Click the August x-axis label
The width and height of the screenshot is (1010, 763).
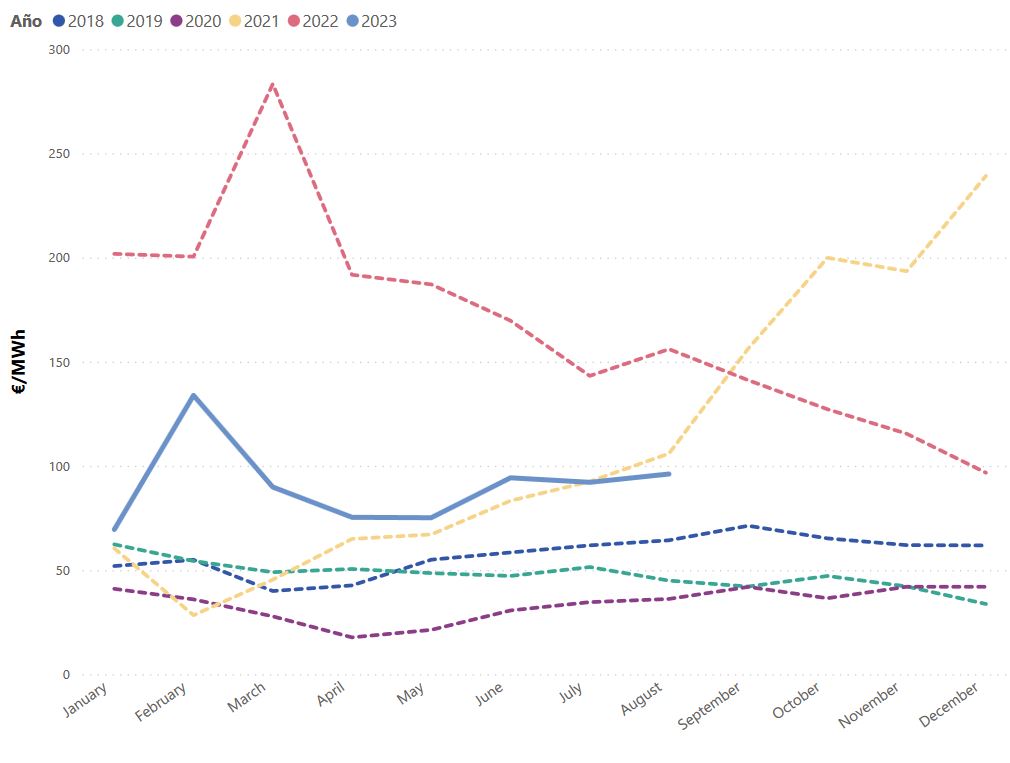click(x=644, y=697)
